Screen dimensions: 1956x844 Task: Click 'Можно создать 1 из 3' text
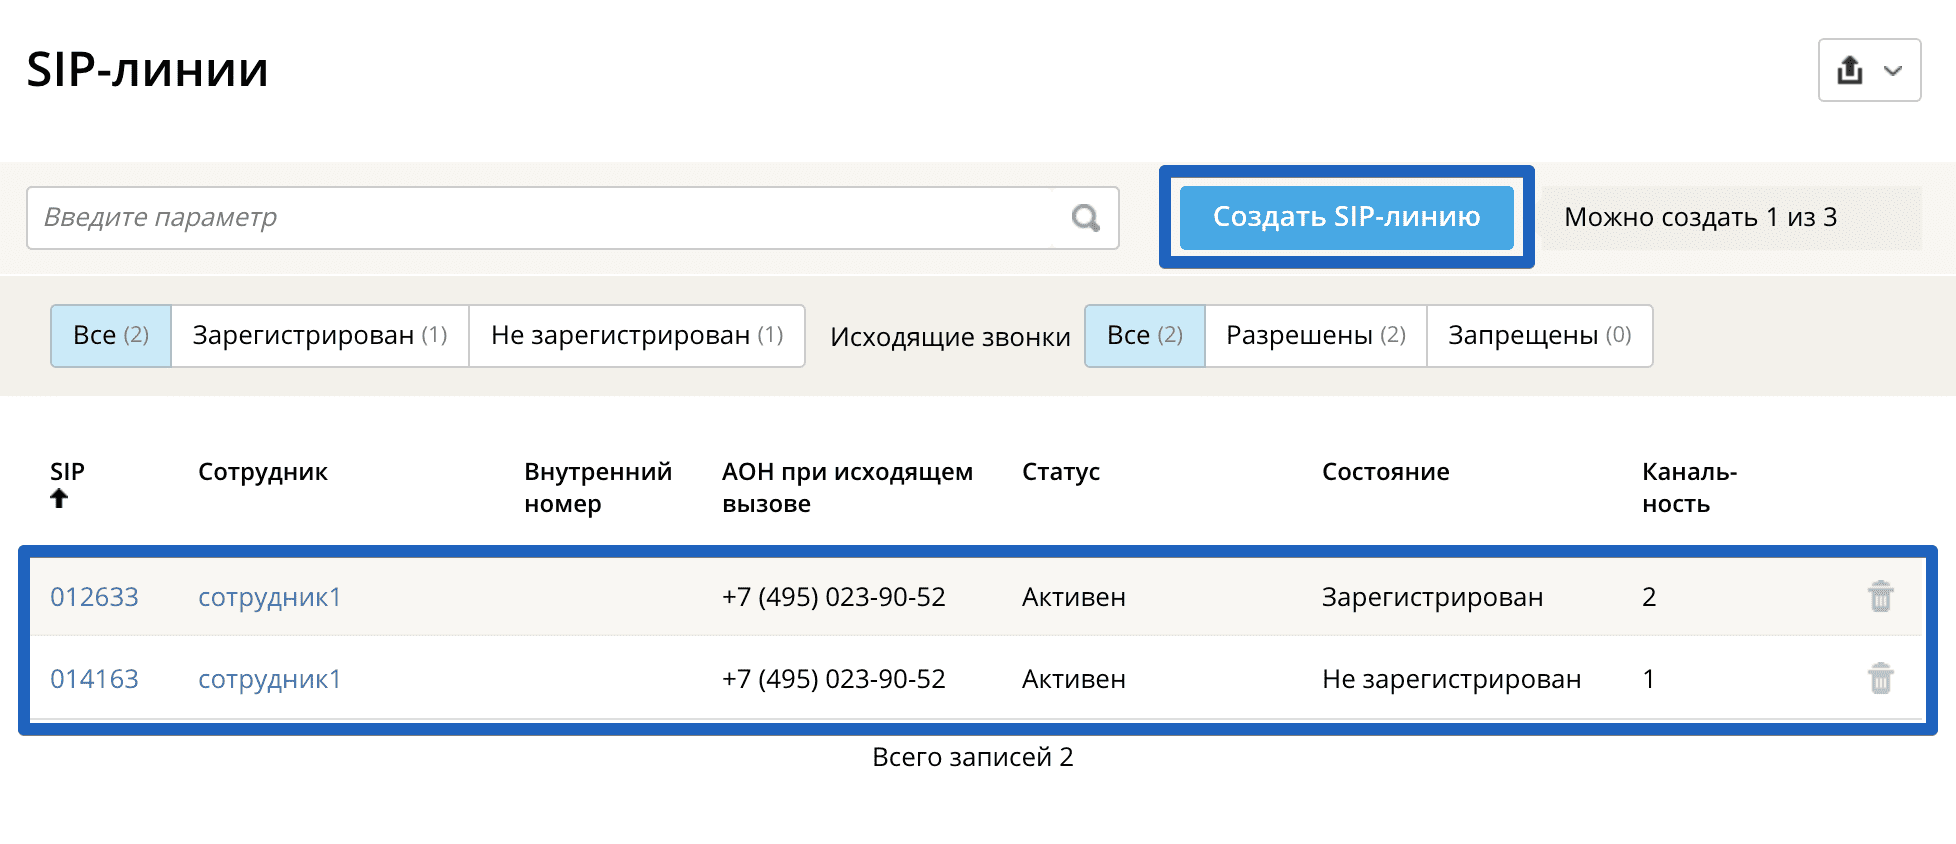1700,217
